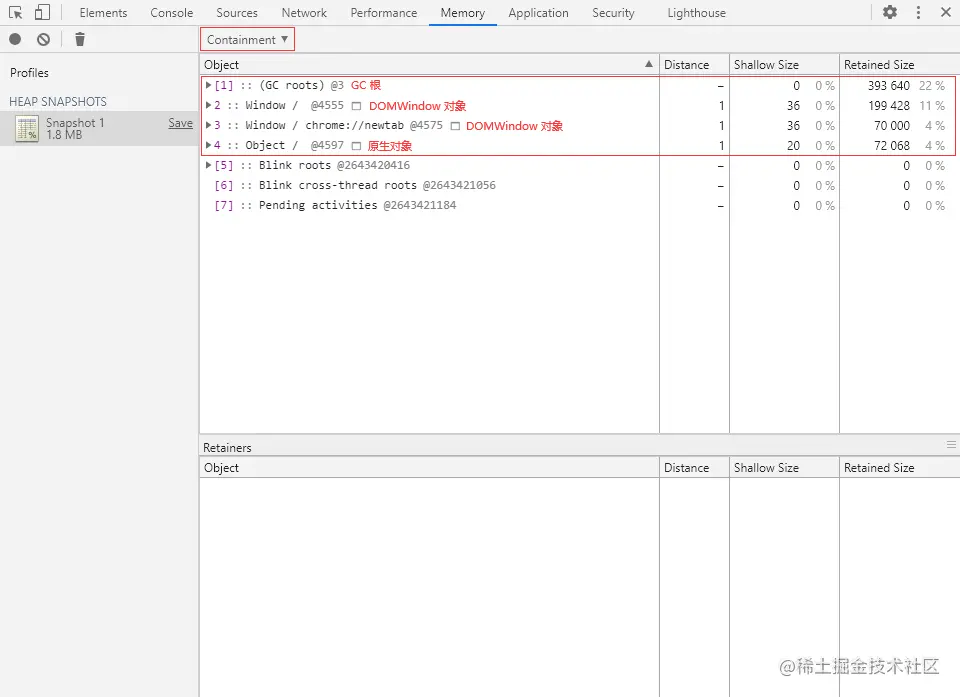Screen dimensions: 960x697
Task: Select the Memory tab
Action: (x=463, y=13)
